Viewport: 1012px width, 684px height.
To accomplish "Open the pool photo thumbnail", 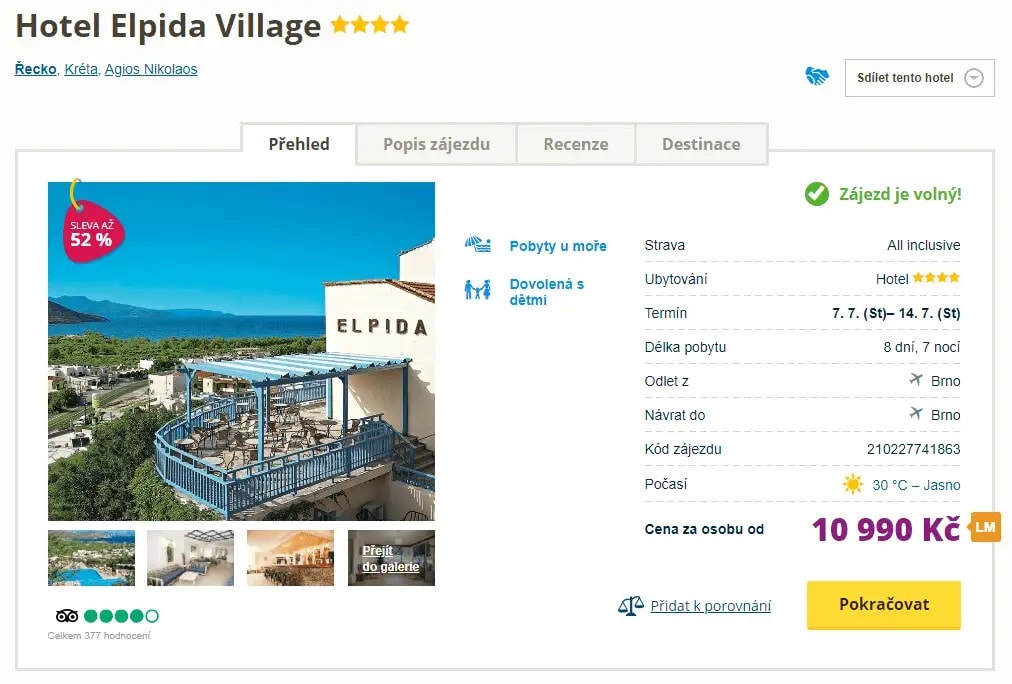I will pos(91,558).
